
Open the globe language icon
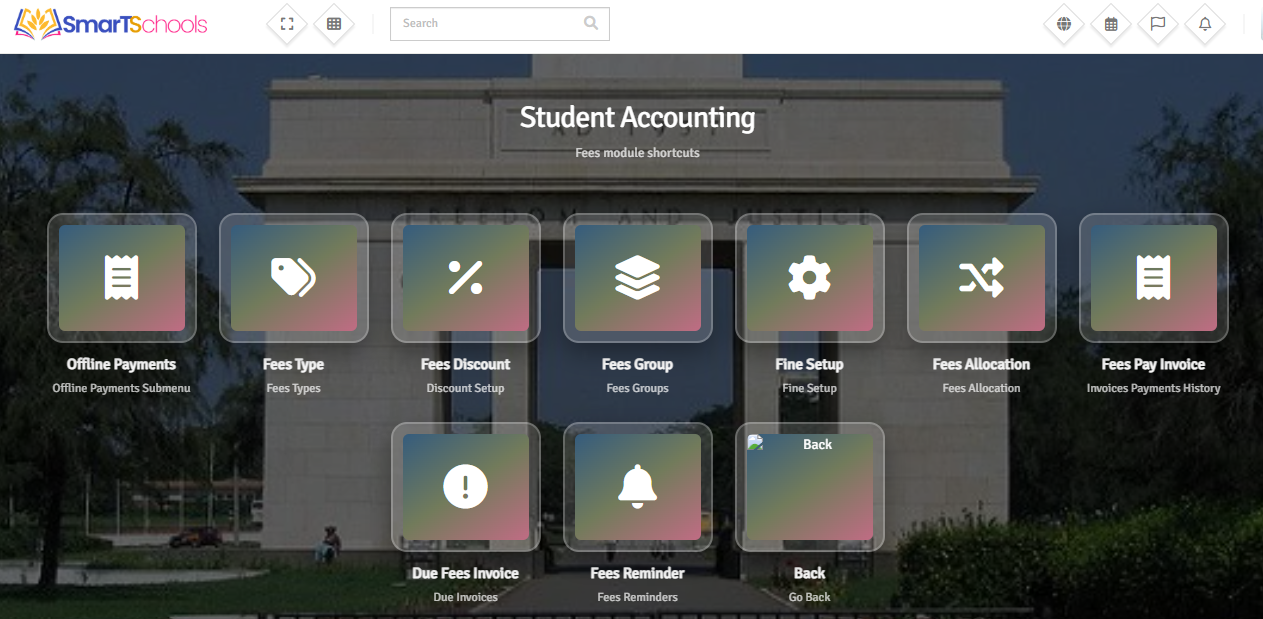click(x=1064, y=24)
